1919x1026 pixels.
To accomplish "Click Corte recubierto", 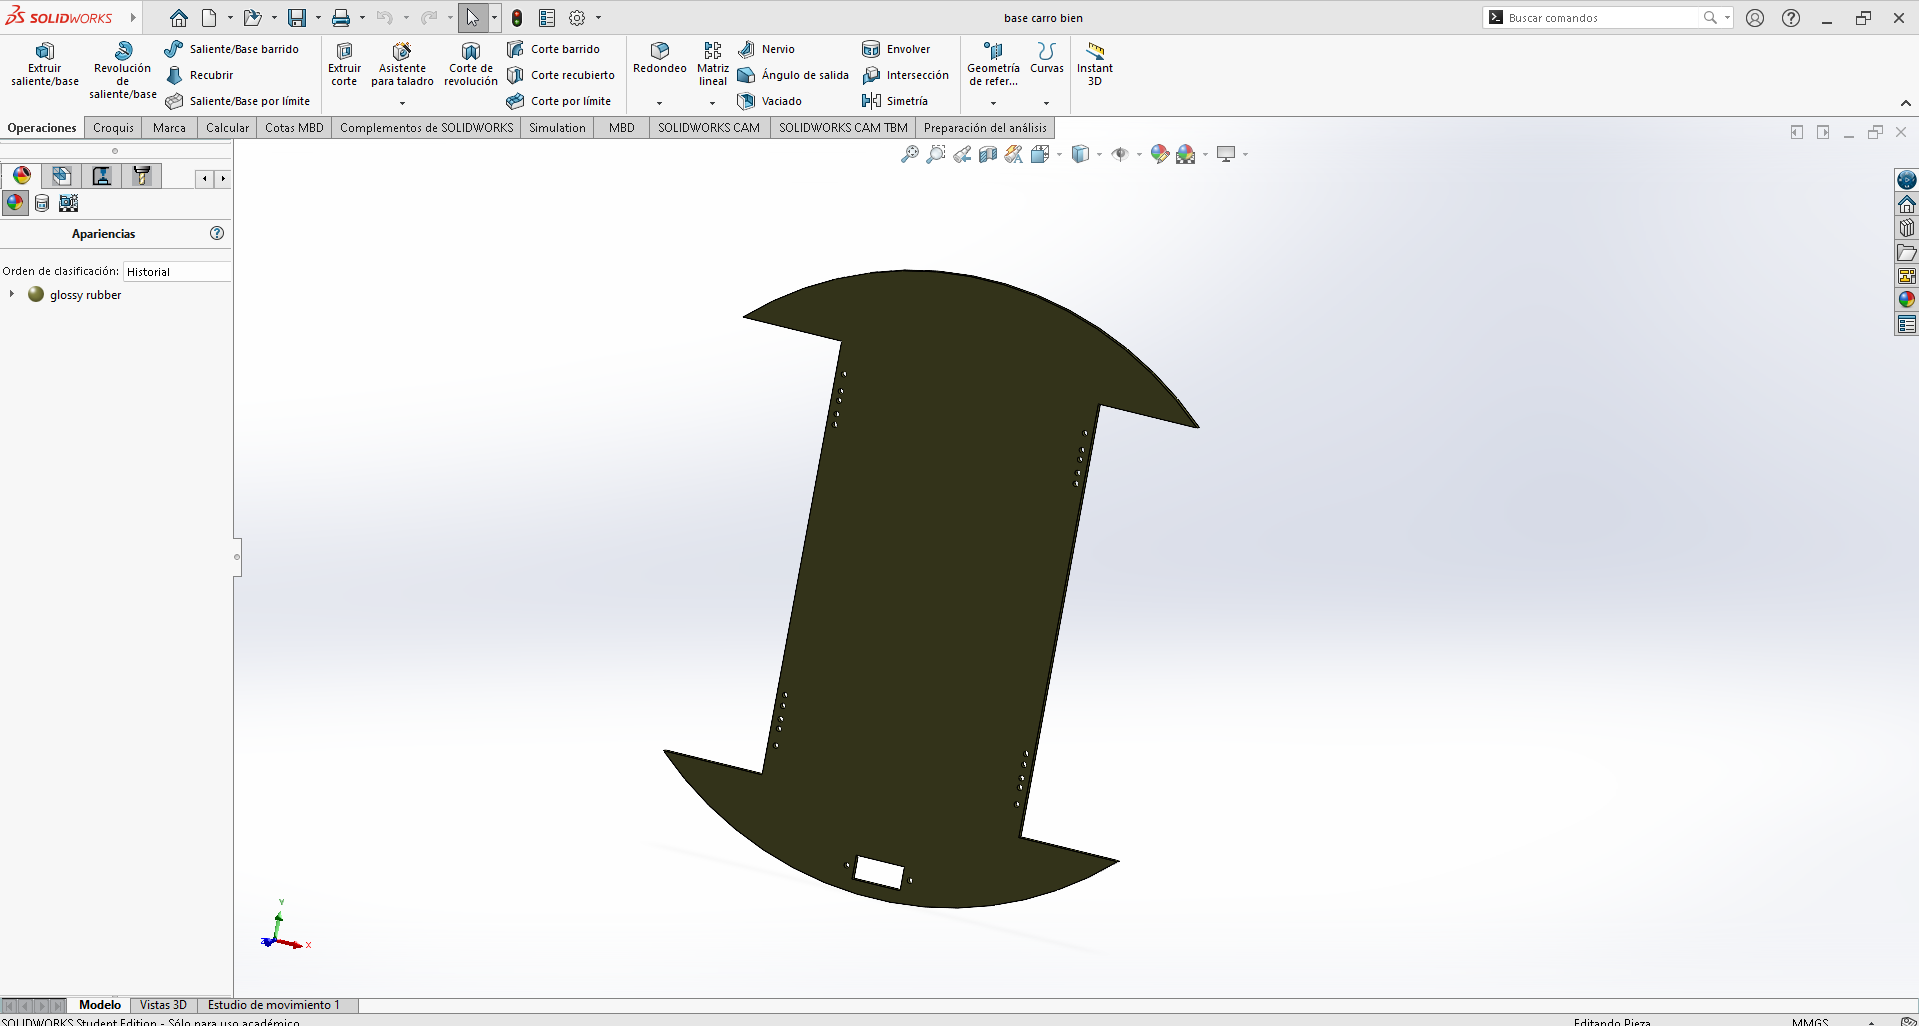I will tap(561, 75).
